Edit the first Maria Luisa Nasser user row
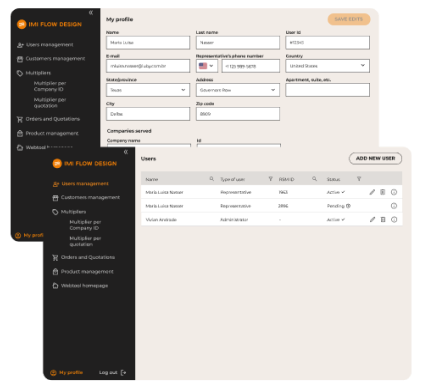428x388 pixels. coord(372,192)
